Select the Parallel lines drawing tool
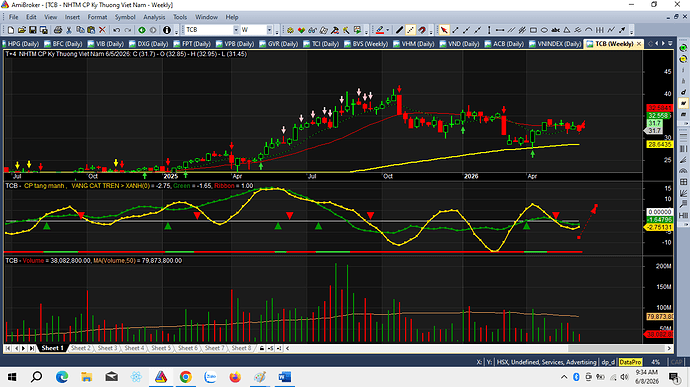 click(x=510, y=30)
